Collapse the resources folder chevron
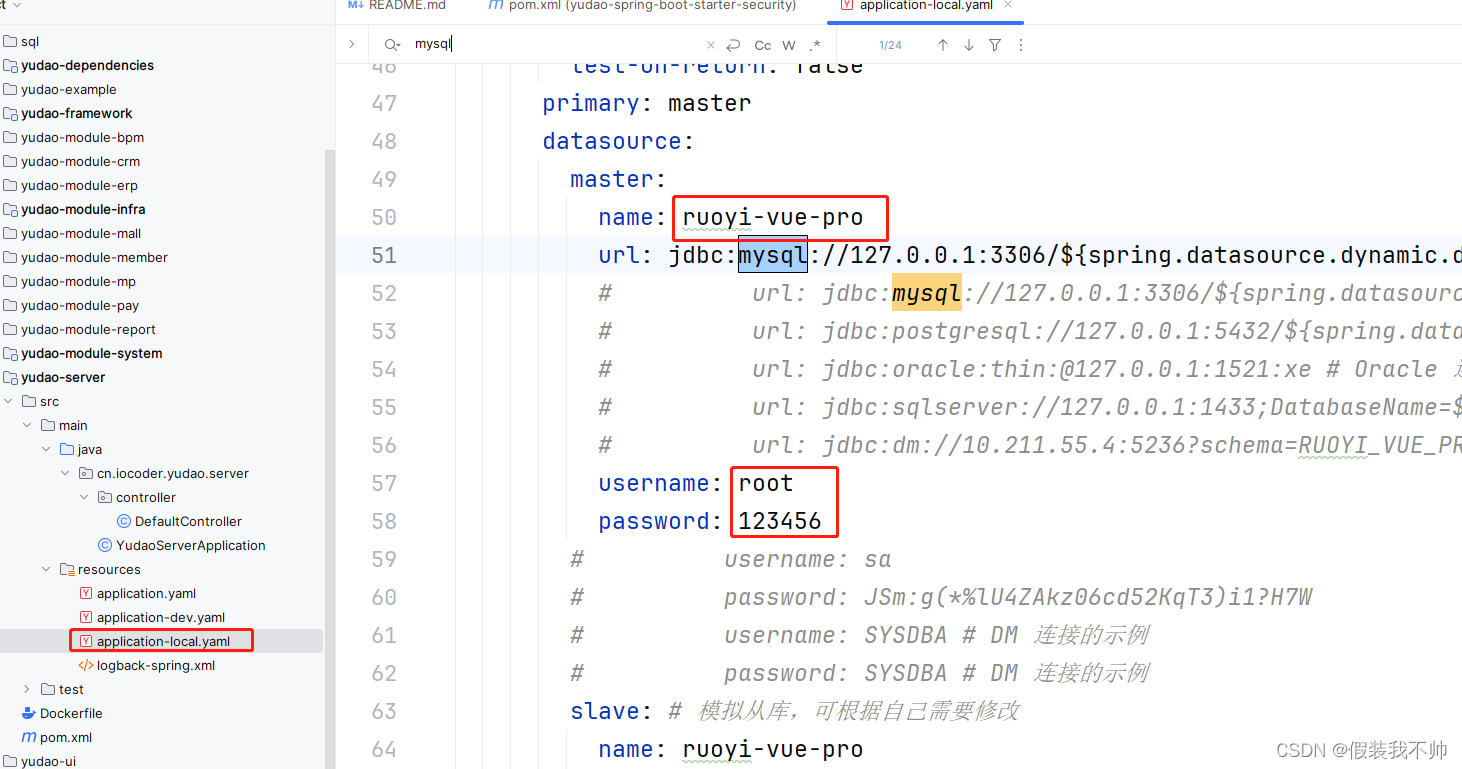This screenshot has width=1462, height=769. click(46, 569)
